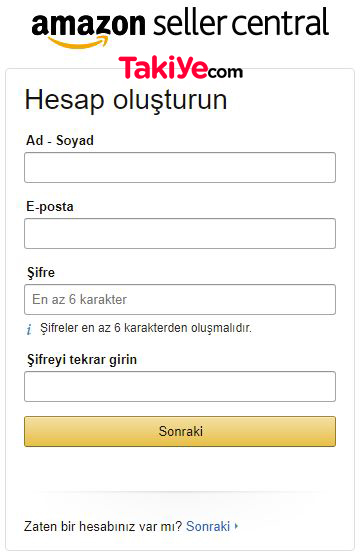Click the "Hesap oluşturun" heading

click(126, 101)
